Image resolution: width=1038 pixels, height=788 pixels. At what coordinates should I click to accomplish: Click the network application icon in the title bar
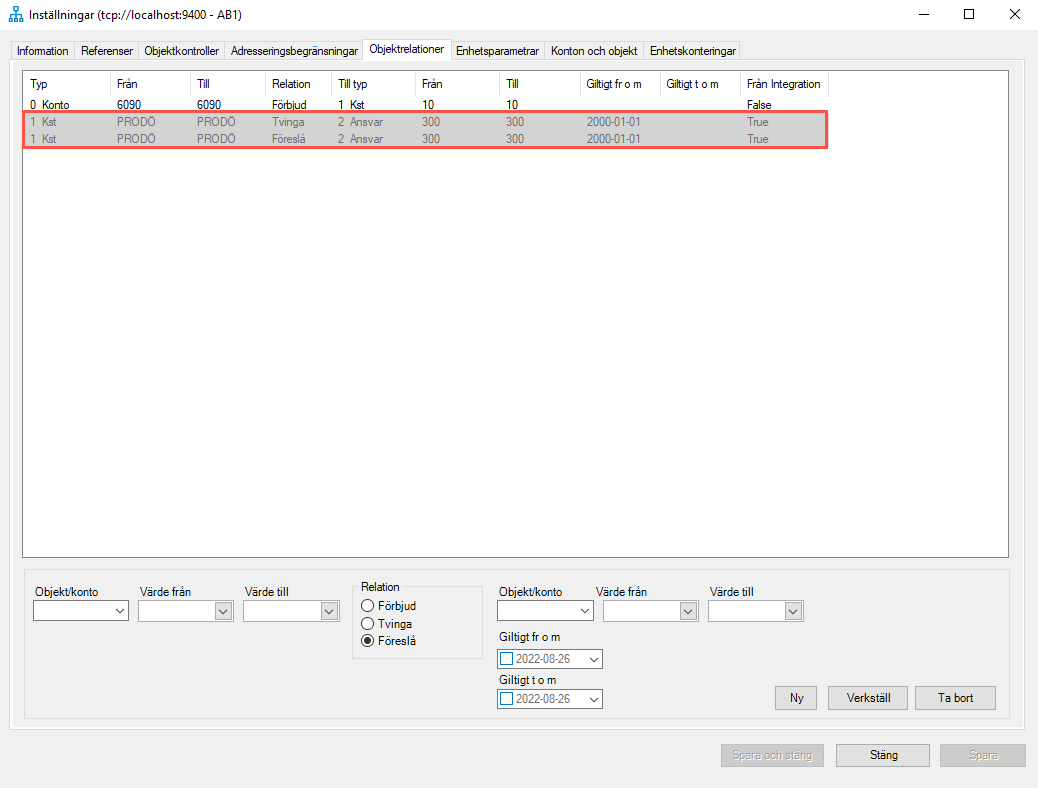click(15, 15)
